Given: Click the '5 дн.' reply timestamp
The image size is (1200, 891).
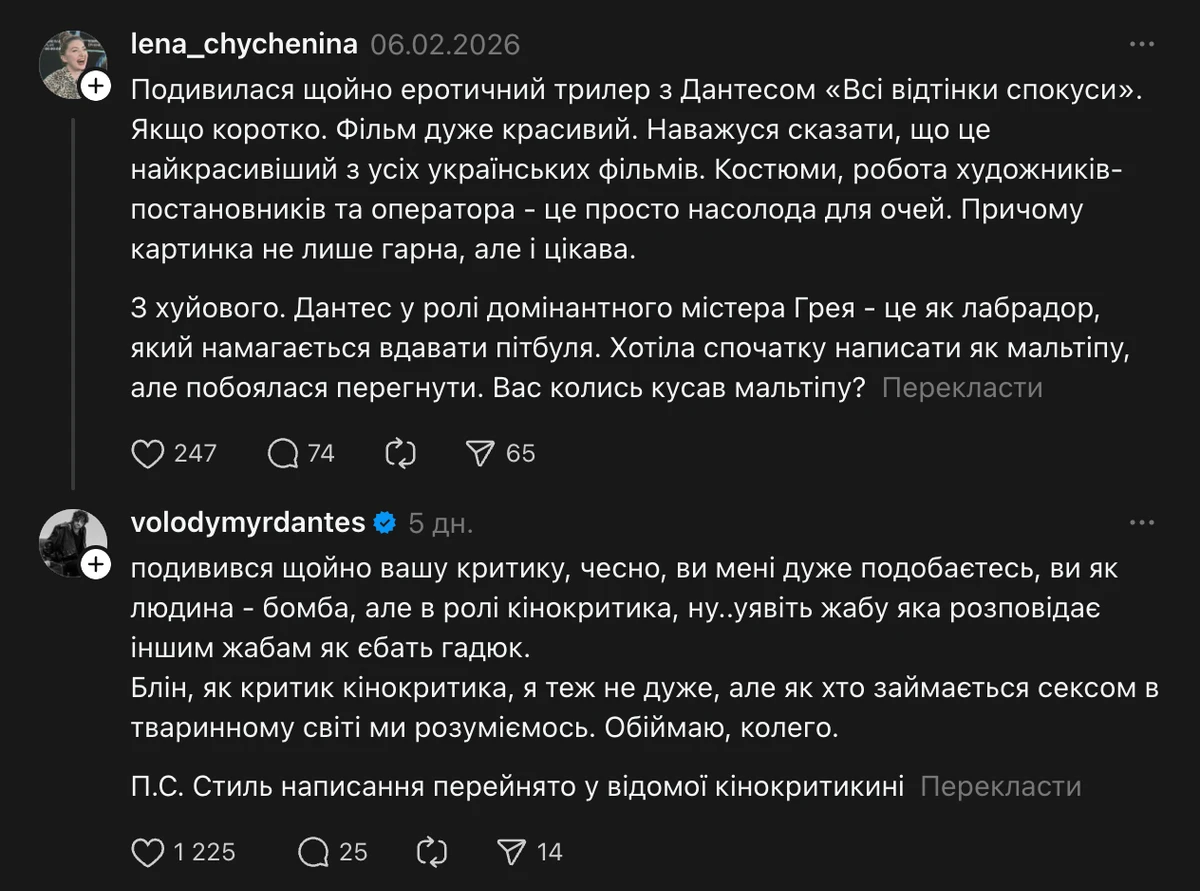Looking at the screenshot, I should [x=441, y=523].
